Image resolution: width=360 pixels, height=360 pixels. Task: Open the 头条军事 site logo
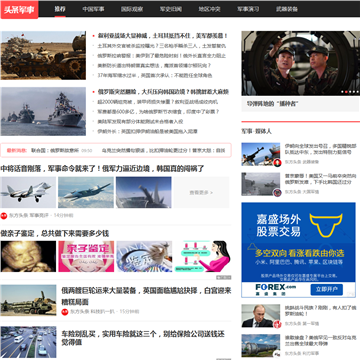(x=19, y=10)
